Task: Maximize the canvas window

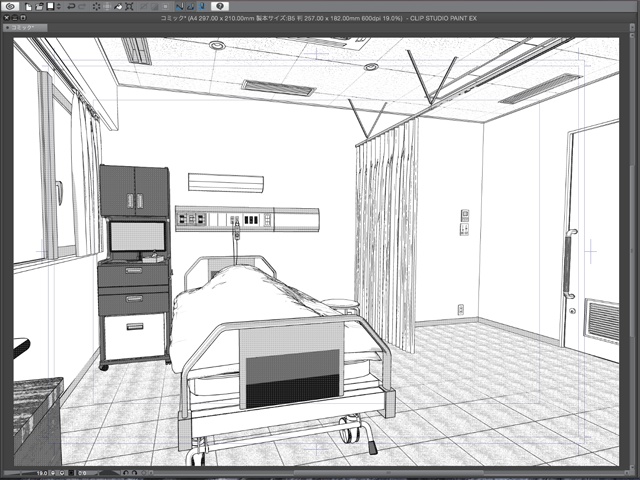Action: coord(23,18)
